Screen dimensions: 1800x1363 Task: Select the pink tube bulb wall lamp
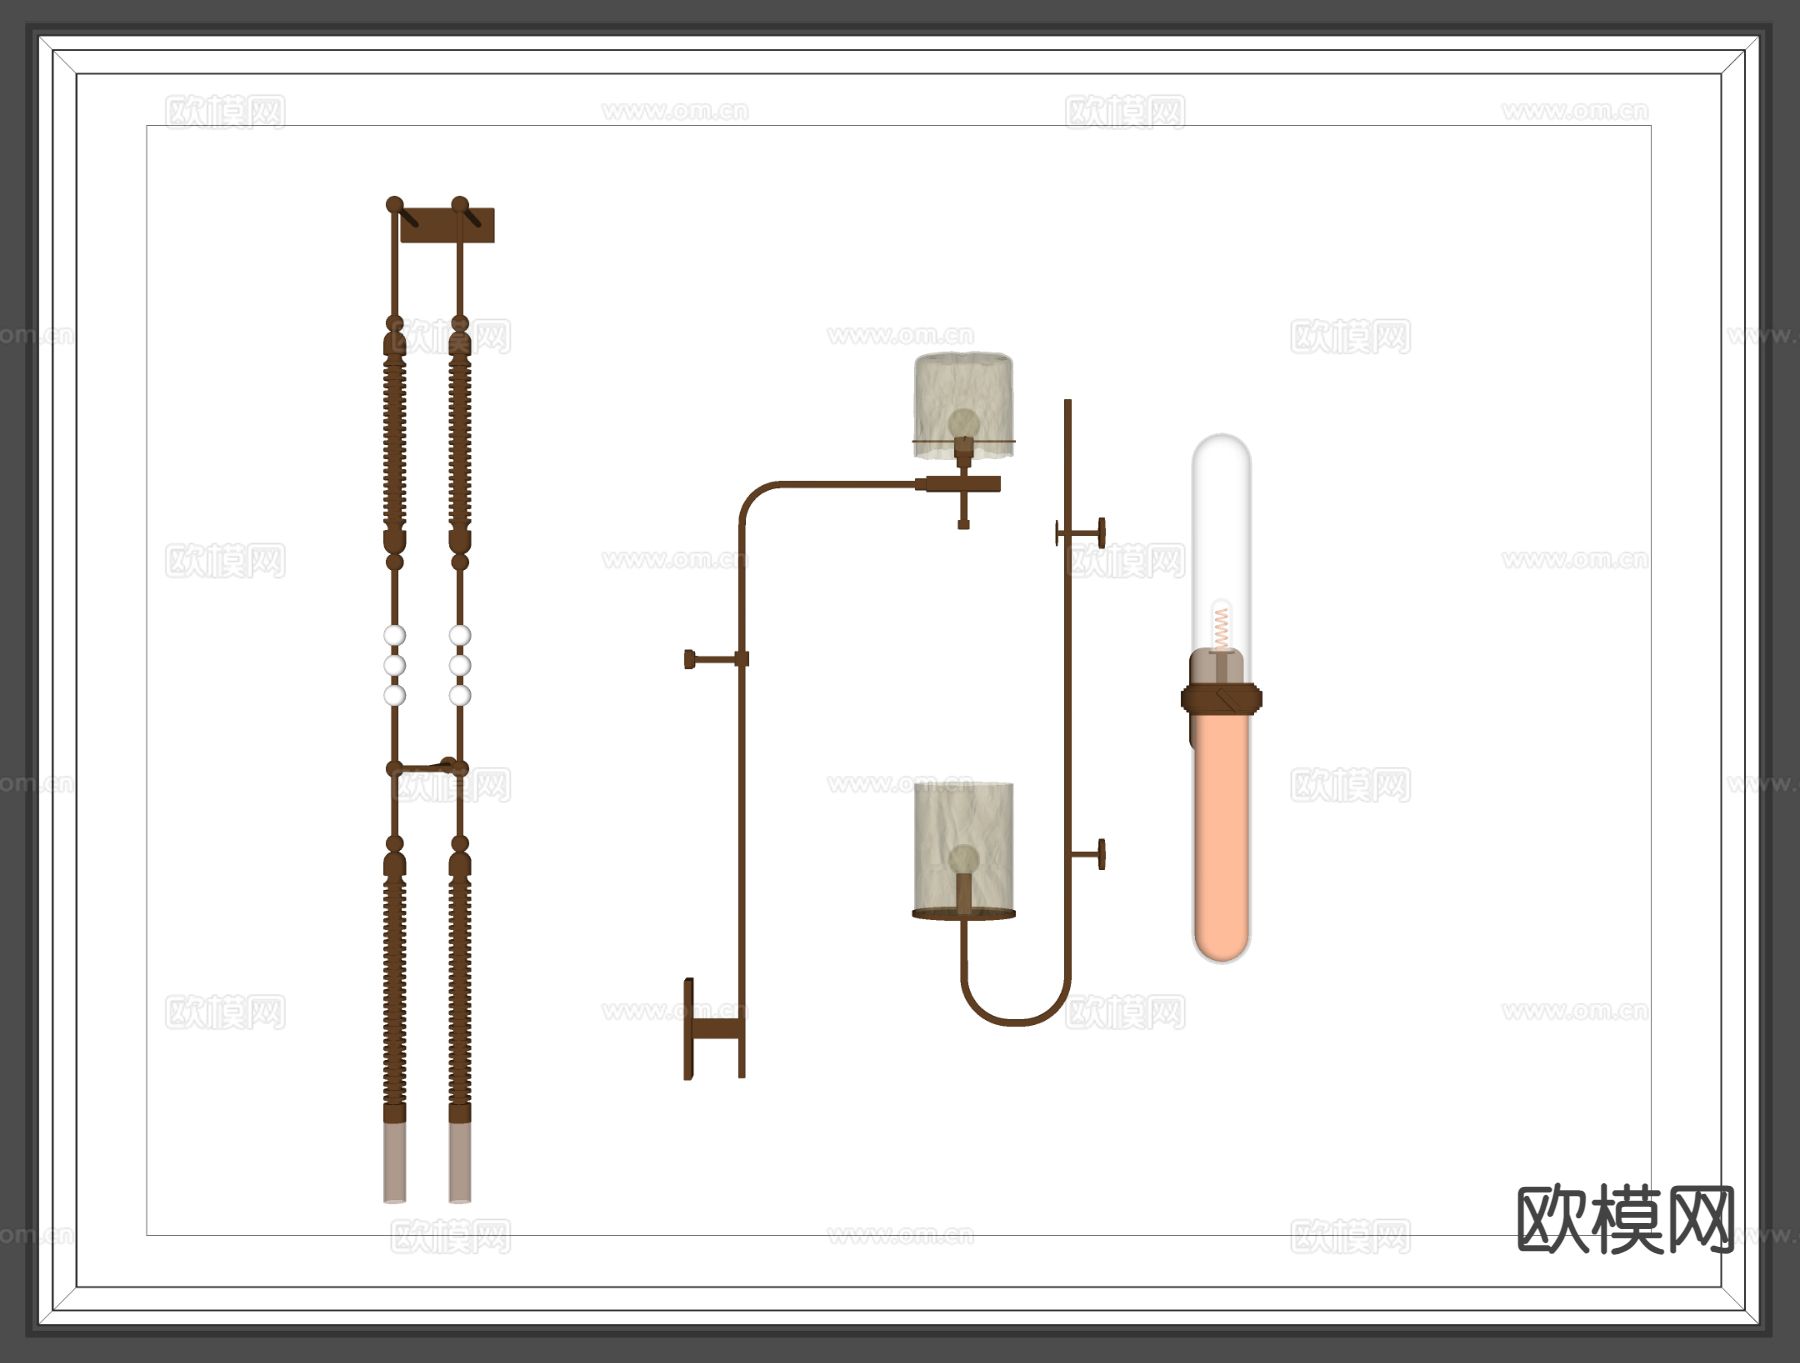point(1221,698)
